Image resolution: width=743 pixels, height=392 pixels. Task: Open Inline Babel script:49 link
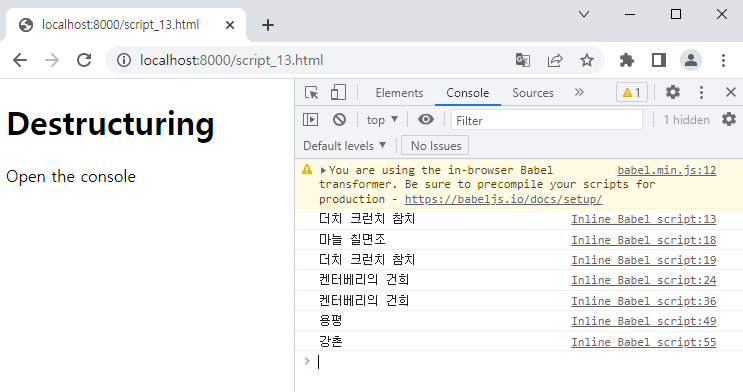[x=643, y=321]
